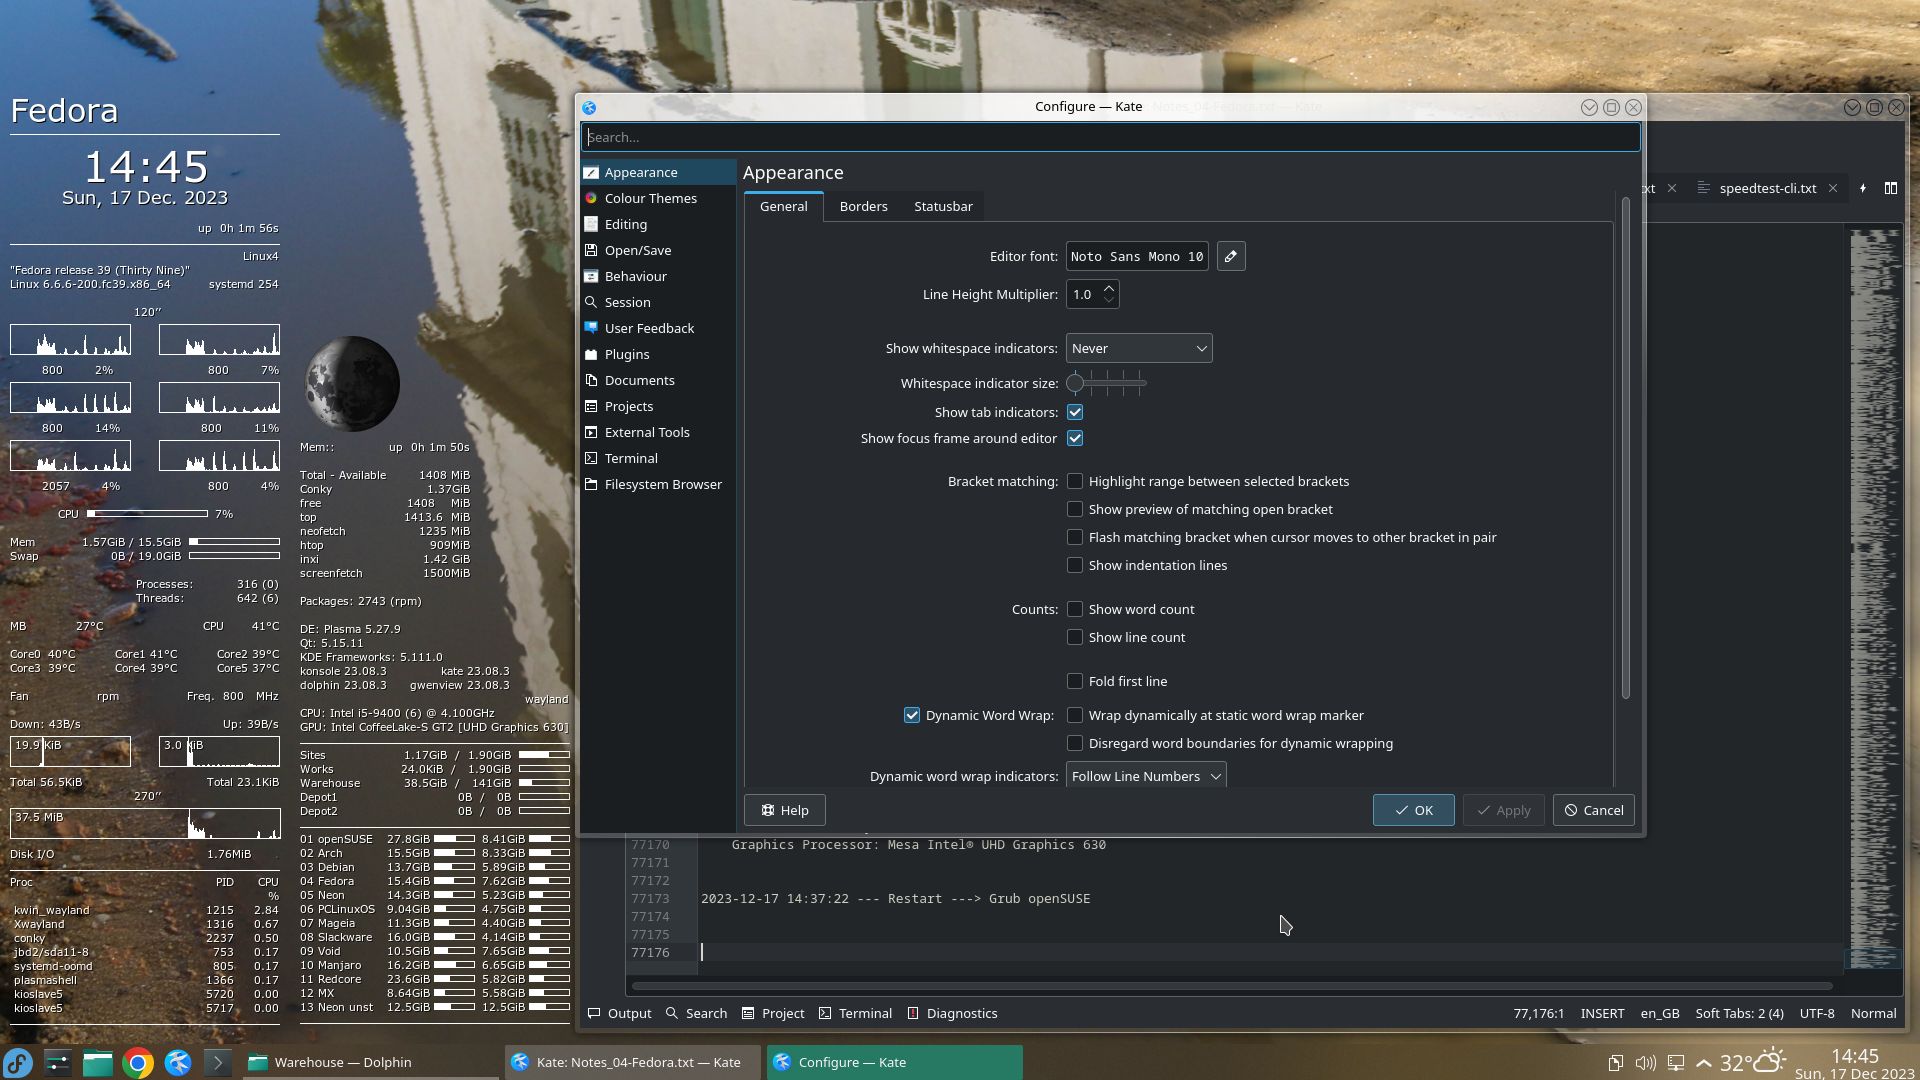Launch Google Chrome from the taskbar
This screenshot has width=1920, height=1080.
coord(138,1062)
